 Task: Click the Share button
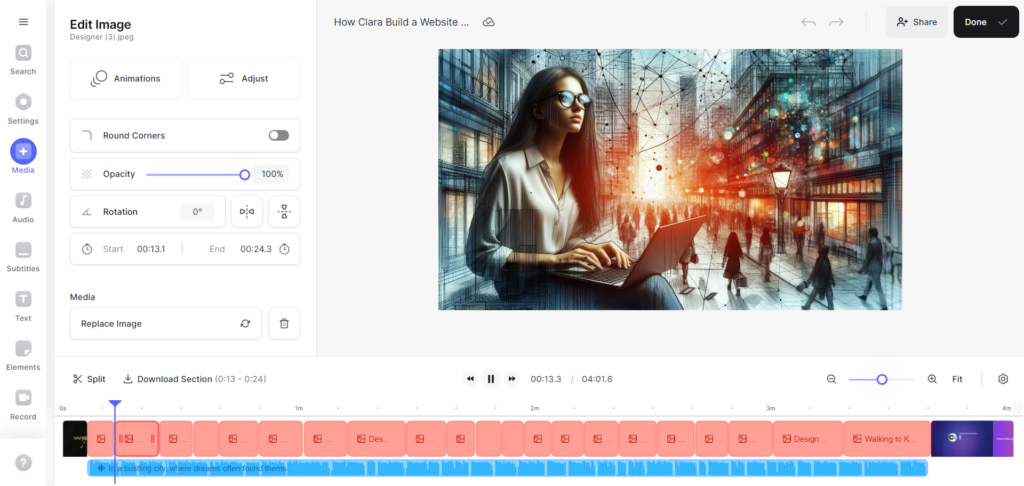pos(917,22)
